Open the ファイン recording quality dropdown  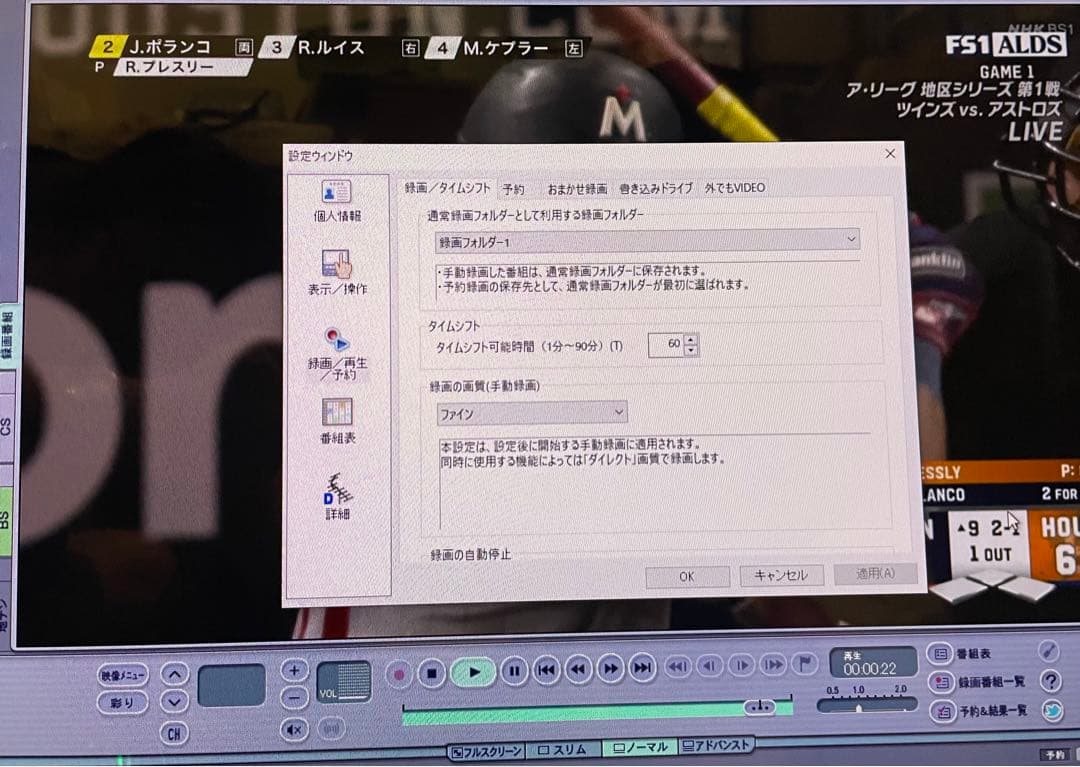(x=617, y=412)
